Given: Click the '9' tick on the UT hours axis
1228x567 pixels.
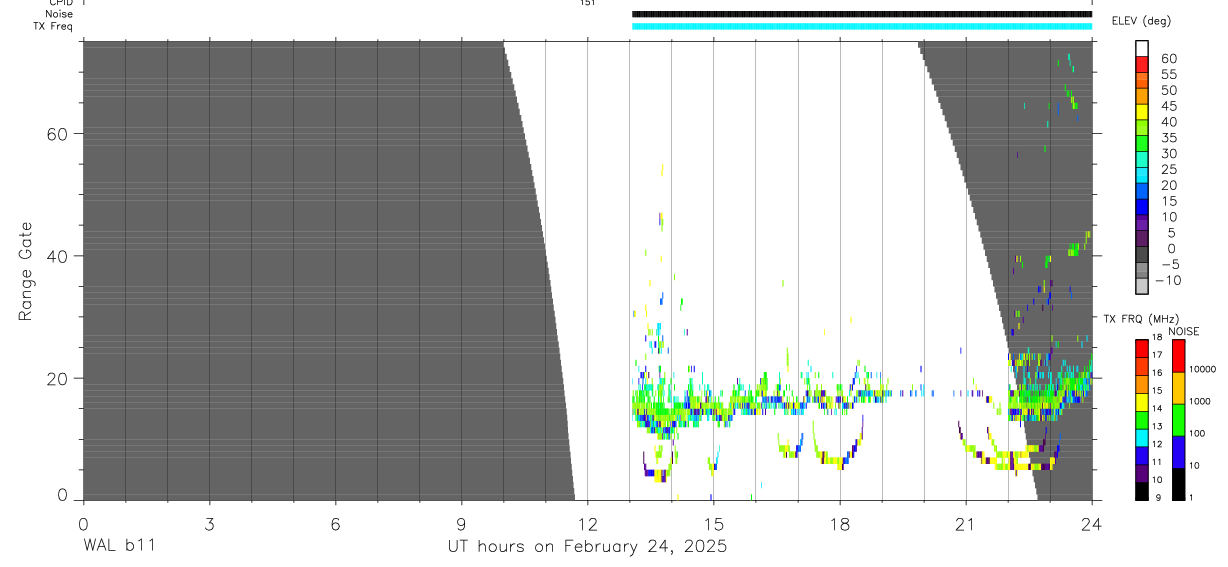Looking at the screenshot, I should click(x=461, y=523).
